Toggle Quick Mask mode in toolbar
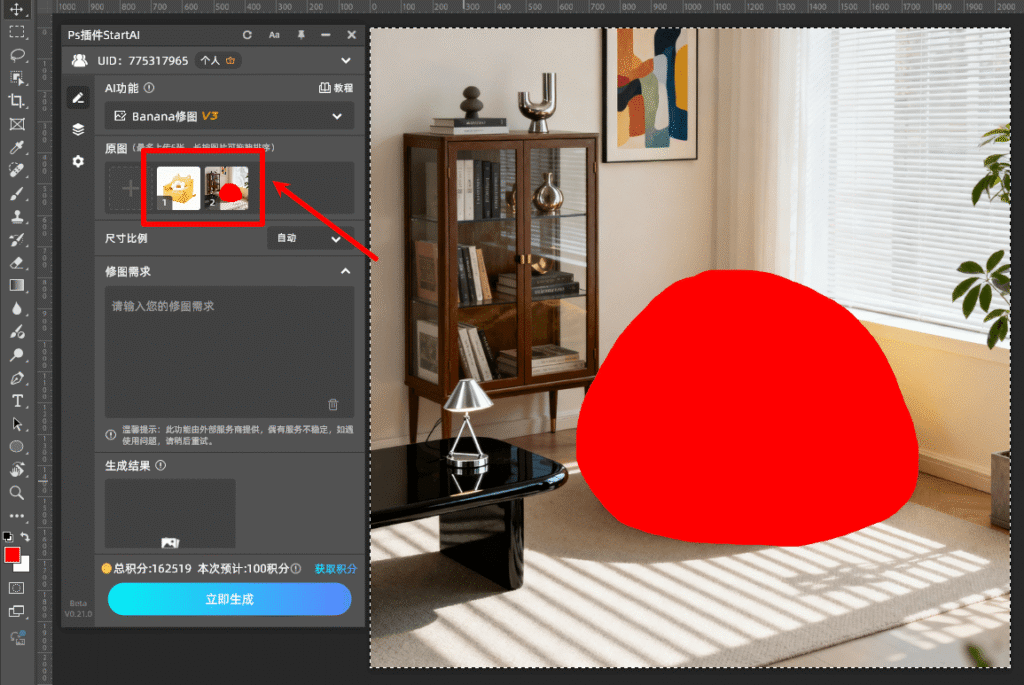The height and width of the screenshot is (685, 1024). (x=17, y=587)
